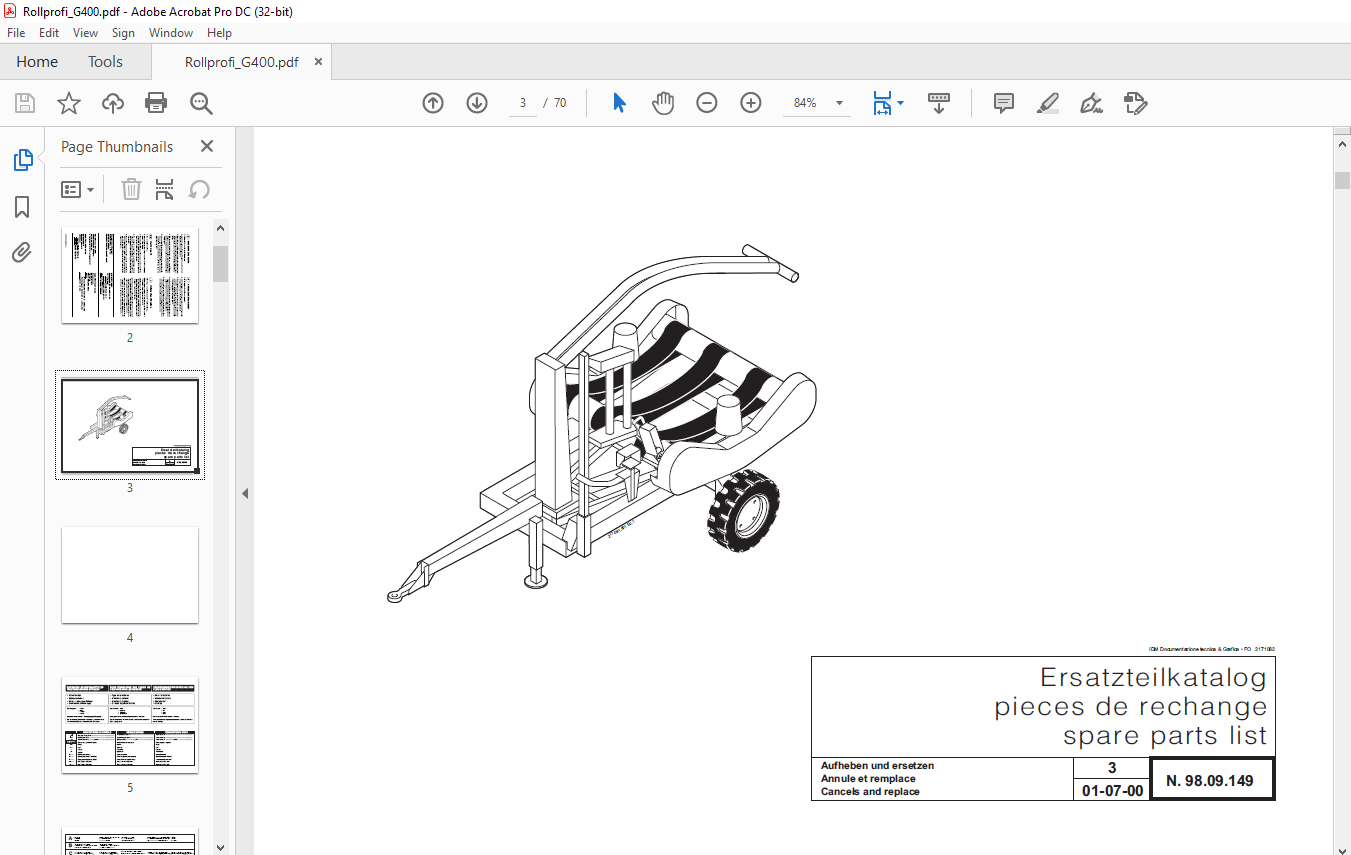The image size is (1351, 855).
Task: Click 'spare parts list' text
Action: [x=1165, y=736]
